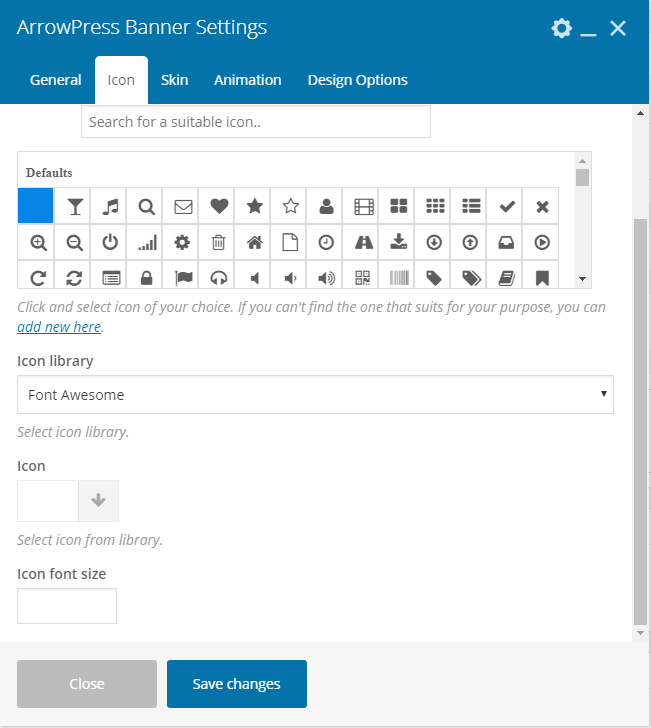Pick the clockwise repeat arrow icon
The height and width of the screenshot is (728, 651).
38,278
